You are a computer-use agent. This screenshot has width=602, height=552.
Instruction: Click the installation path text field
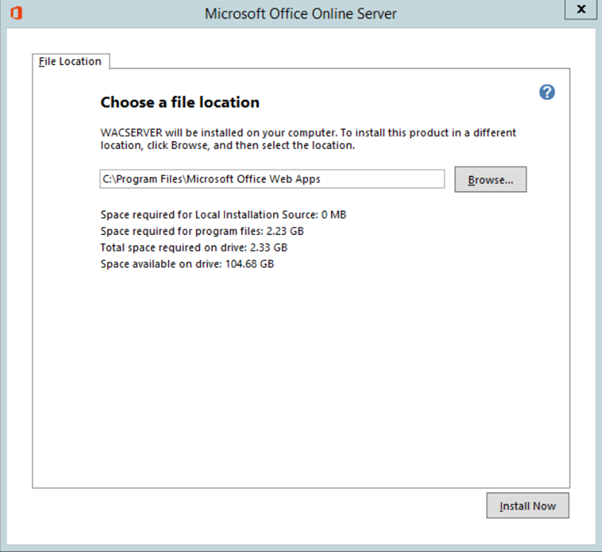272,179
